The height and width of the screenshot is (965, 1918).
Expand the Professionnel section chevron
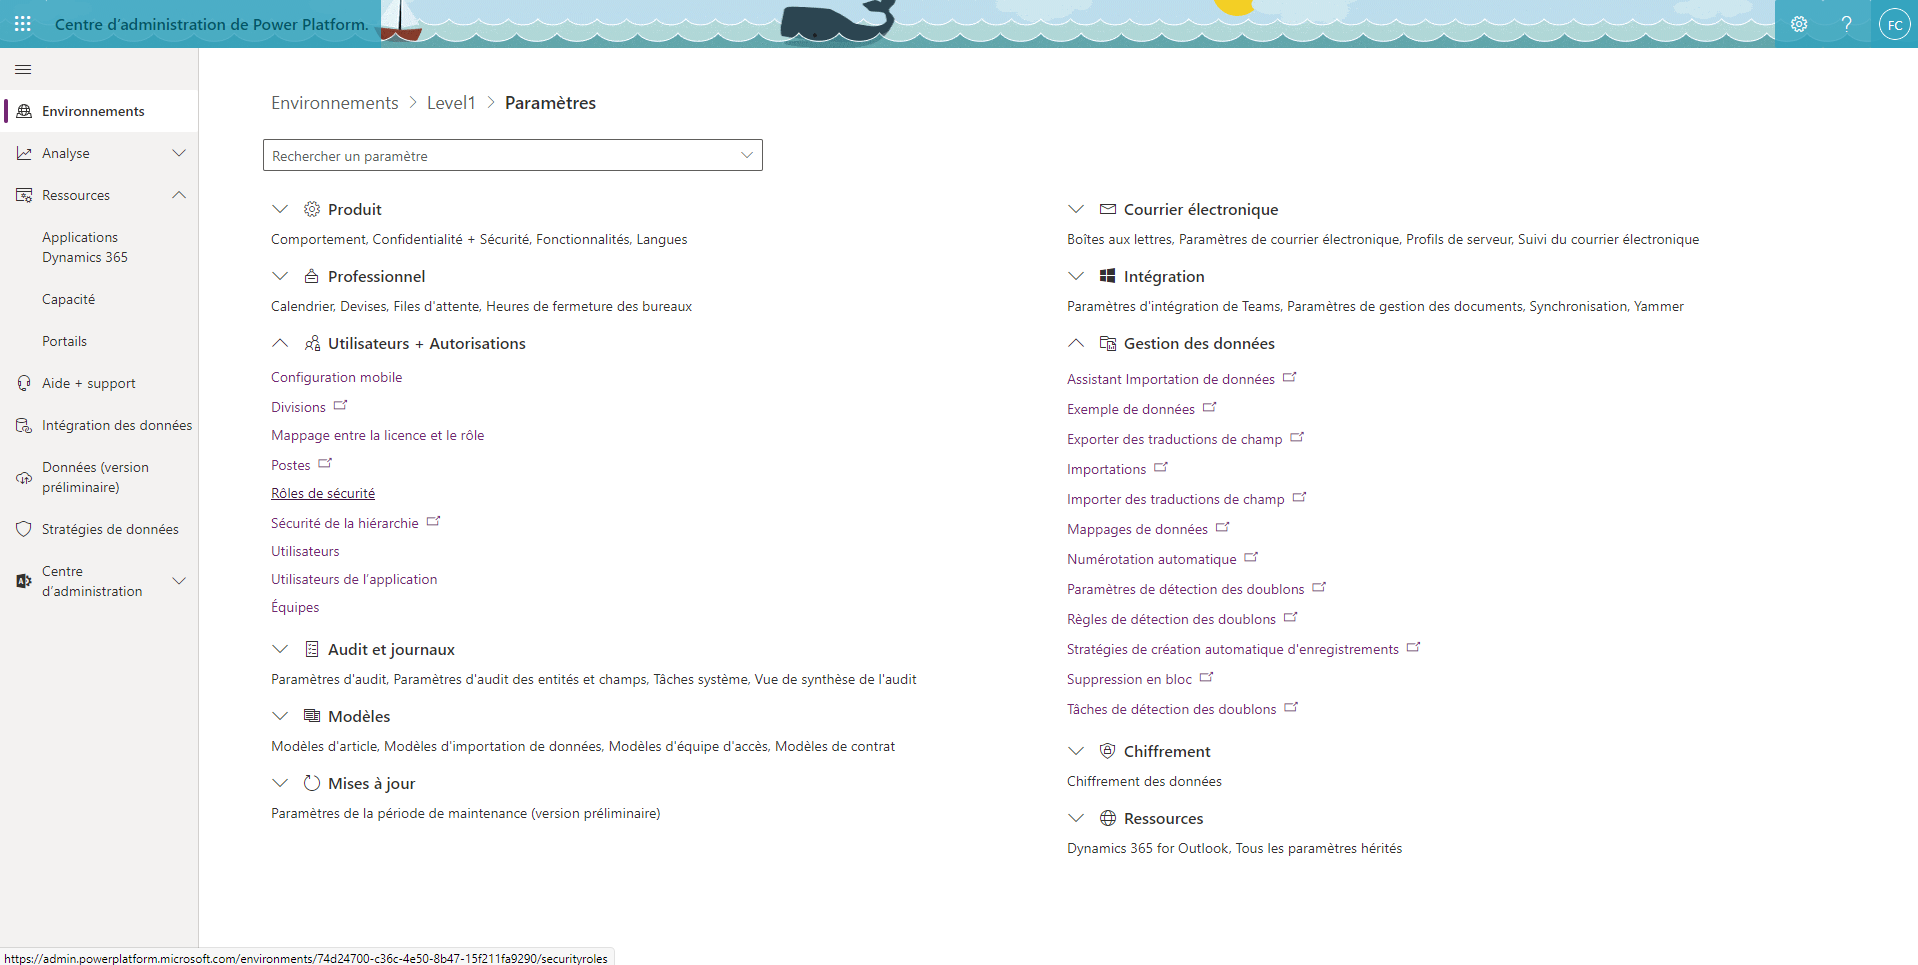(x=280, y=276)
